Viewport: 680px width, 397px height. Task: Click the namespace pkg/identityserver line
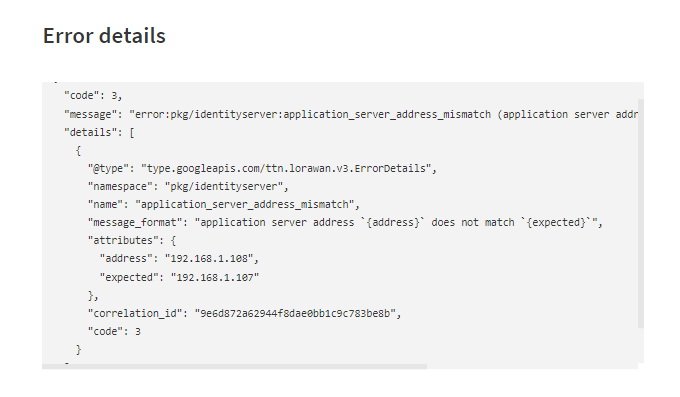pos(188,187)
